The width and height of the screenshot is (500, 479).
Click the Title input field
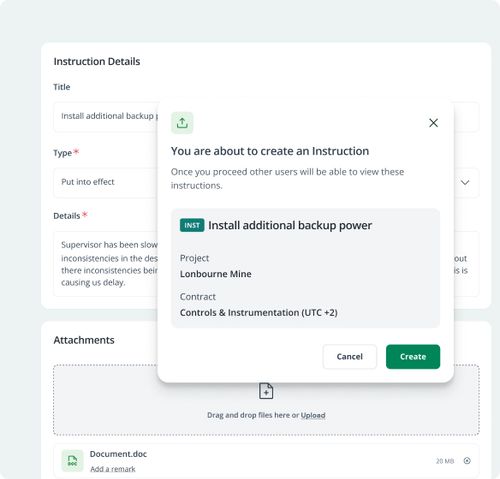[x=266, y=117]
